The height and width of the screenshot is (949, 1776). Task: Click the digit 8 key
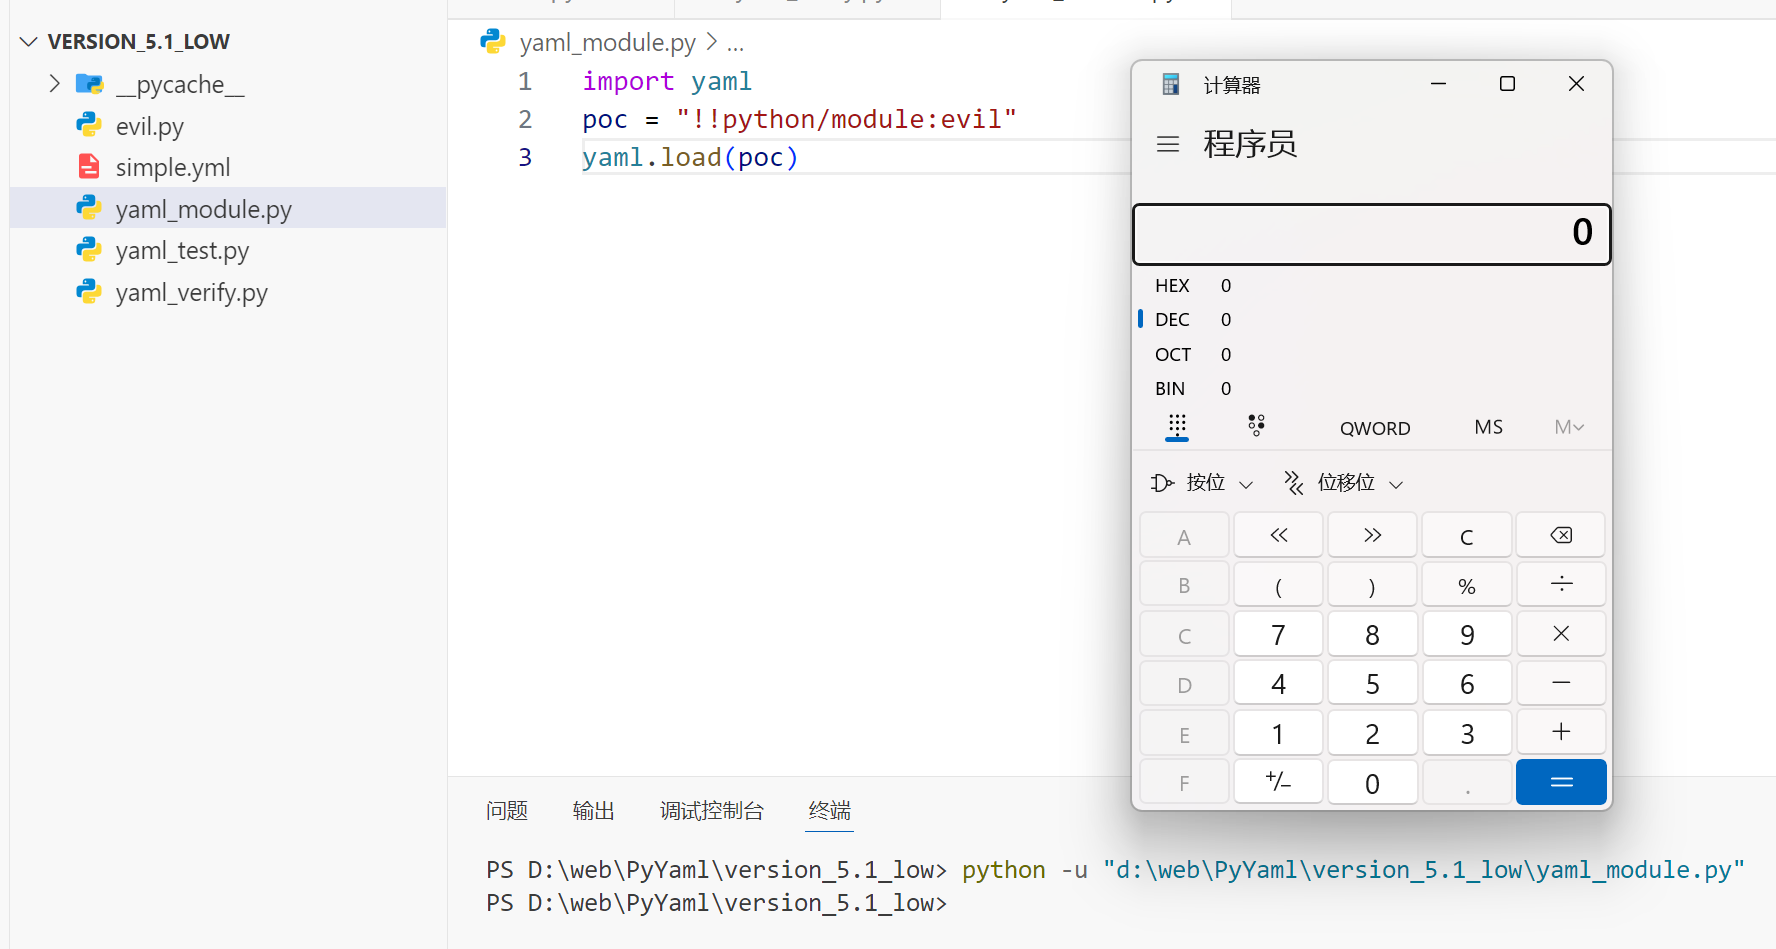click(x=1372, y=634)
